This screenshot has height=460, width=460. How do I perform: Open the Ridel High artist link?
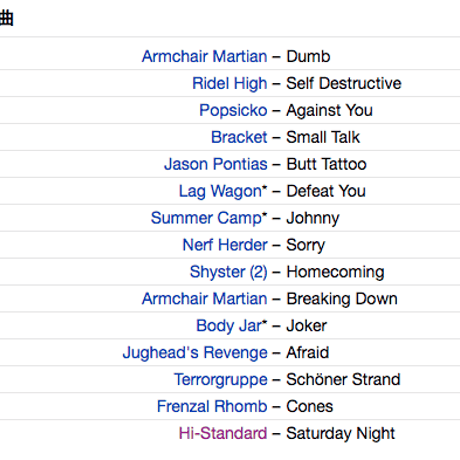[230, 83]
